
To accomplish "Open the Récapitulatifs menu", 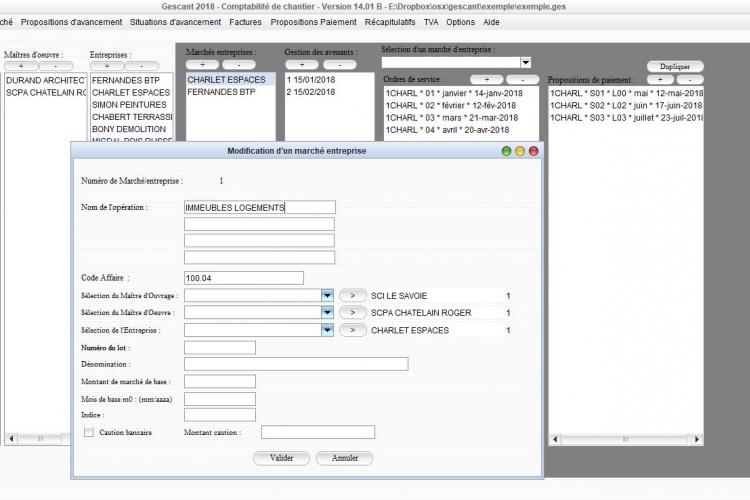I will pyautogui.click(x=390, y=22).
